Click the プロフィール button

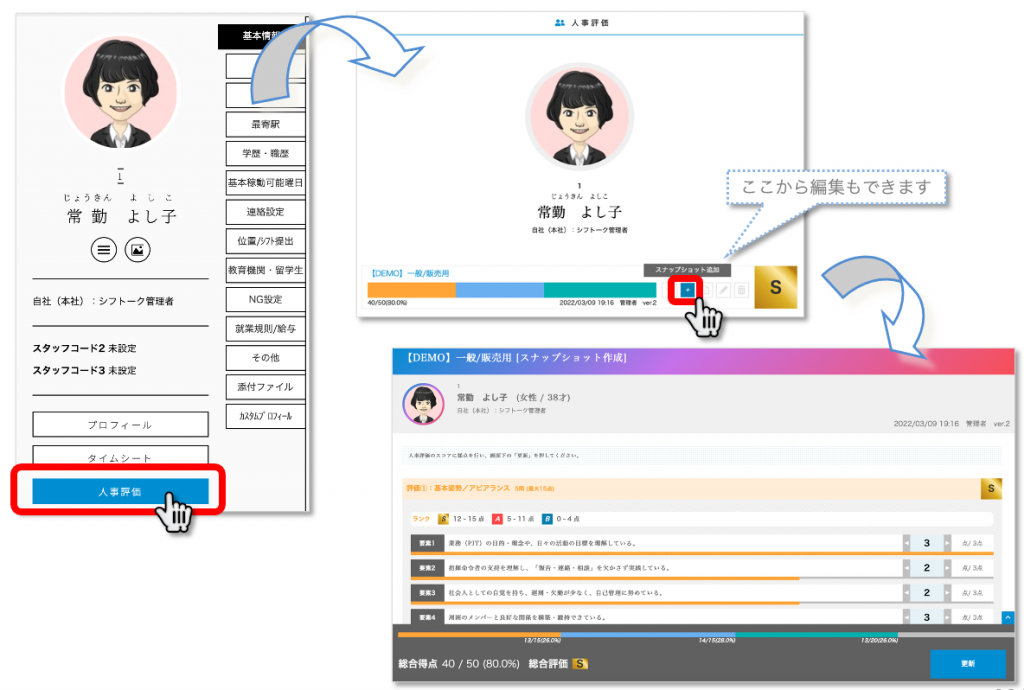tap(120, 425)
